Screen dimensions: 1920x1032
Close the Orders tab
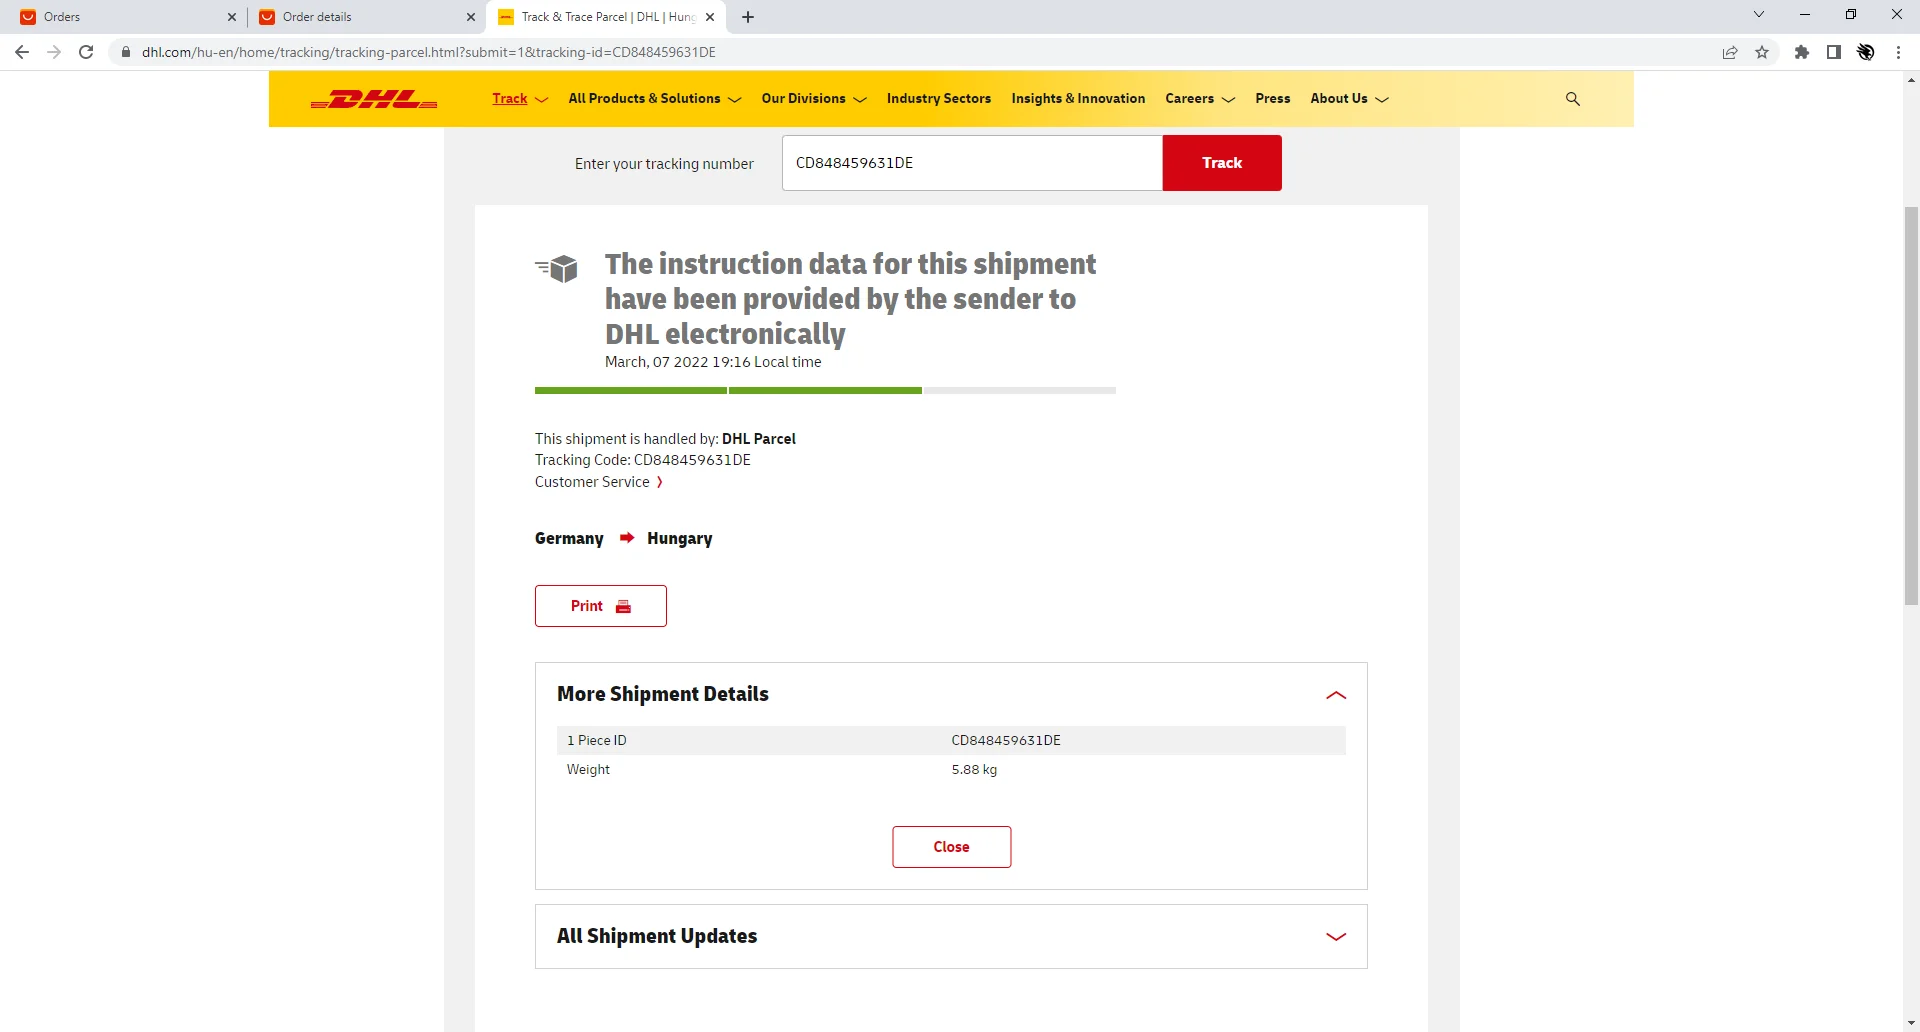232,17
